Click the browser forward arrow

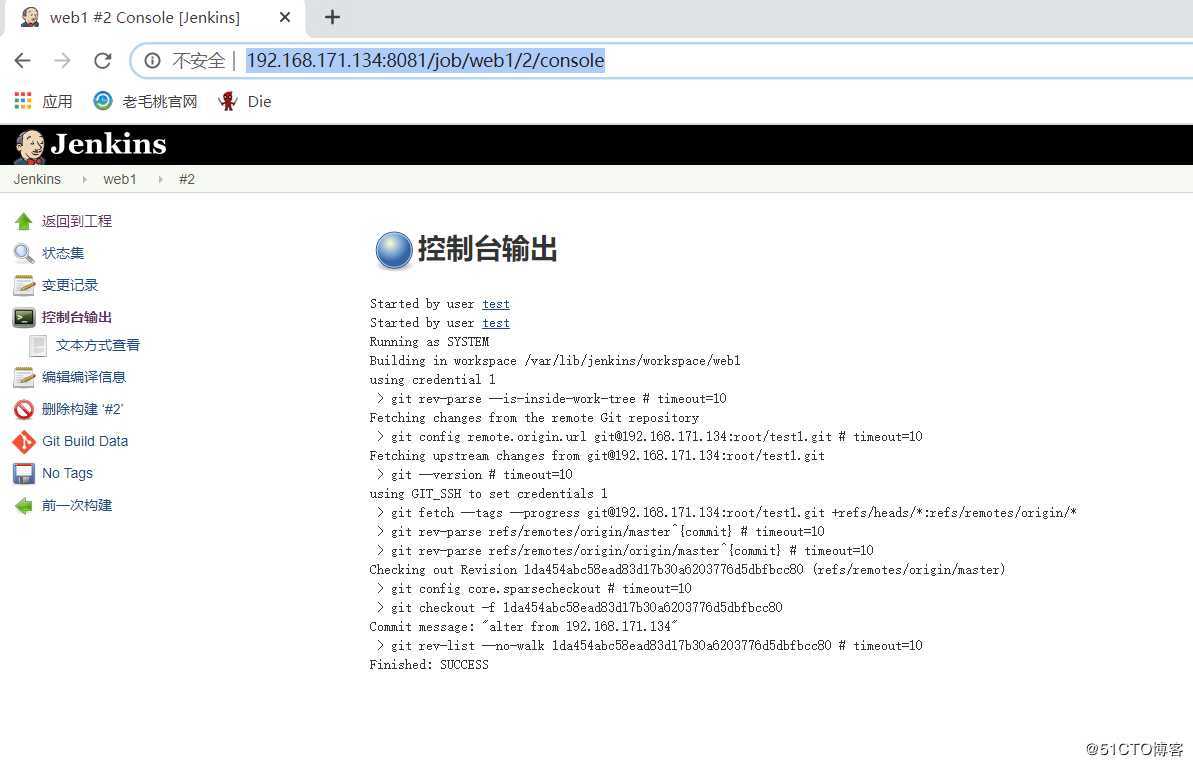pyautogui.click(x=62, y=60)
